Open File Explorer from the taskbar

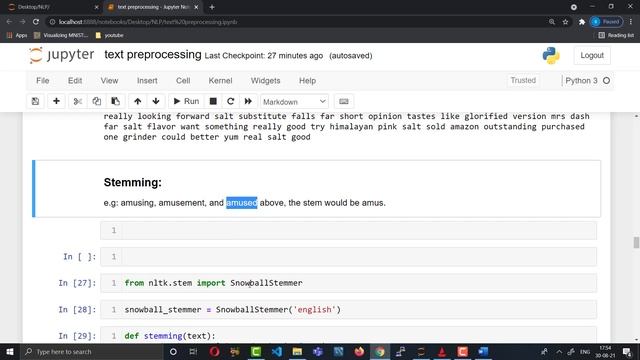pyautogui.click(x=297, y=351)
